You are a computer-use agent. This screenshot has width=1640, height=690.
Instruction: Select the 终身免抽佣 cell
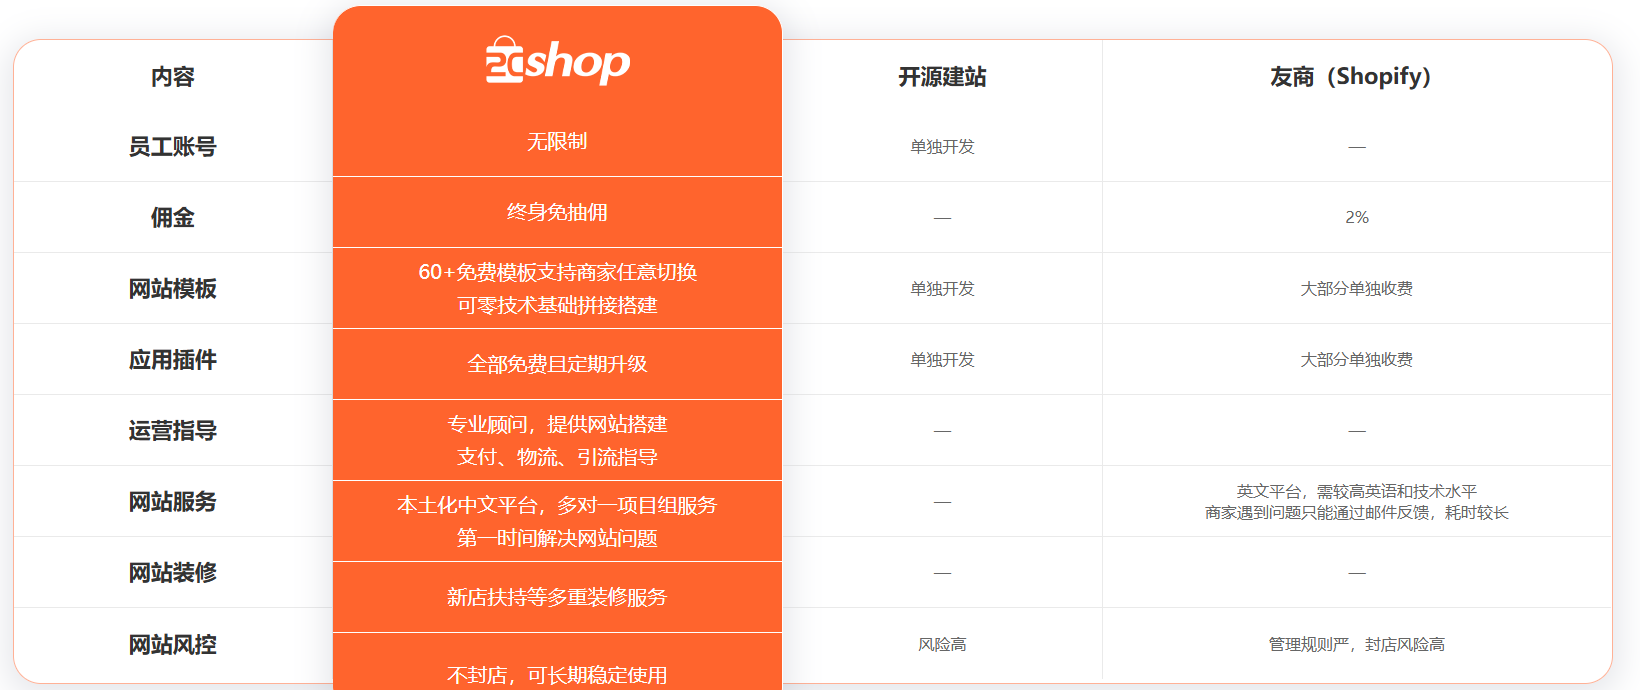557,212
